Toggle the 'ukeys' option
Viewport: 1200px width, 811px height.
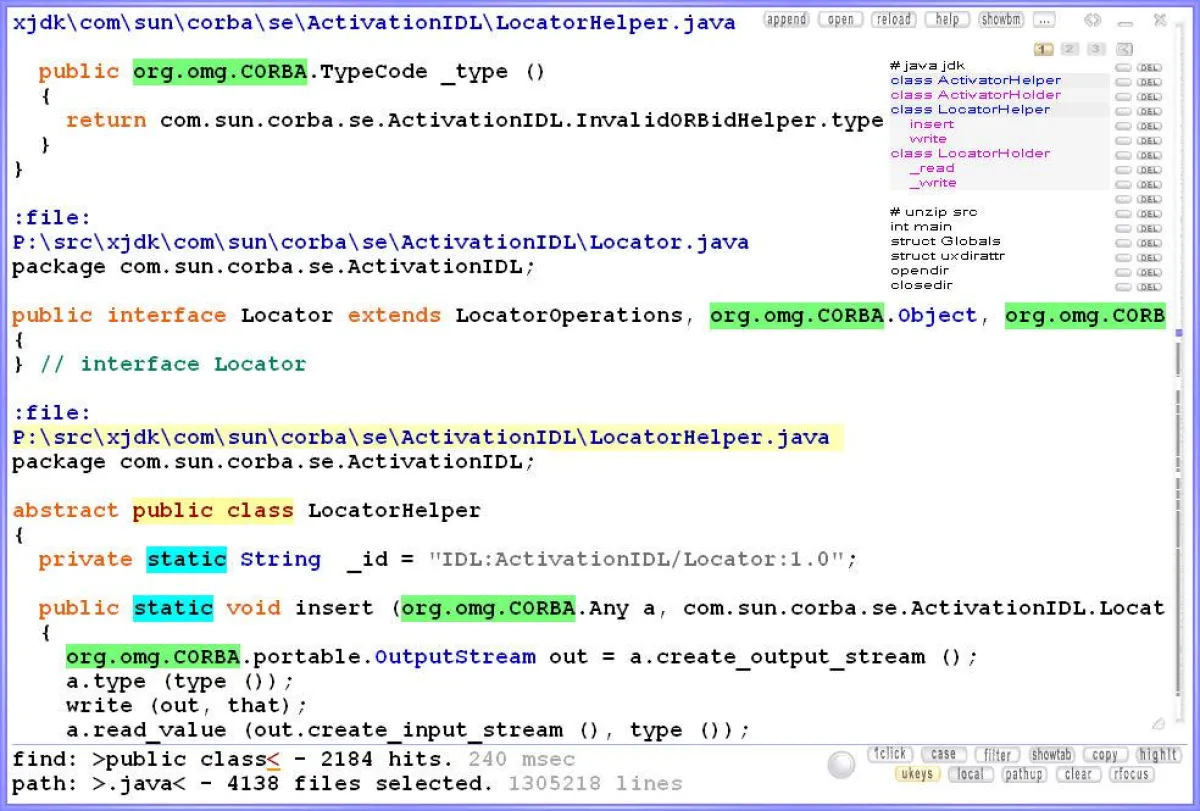coord(916,774)
